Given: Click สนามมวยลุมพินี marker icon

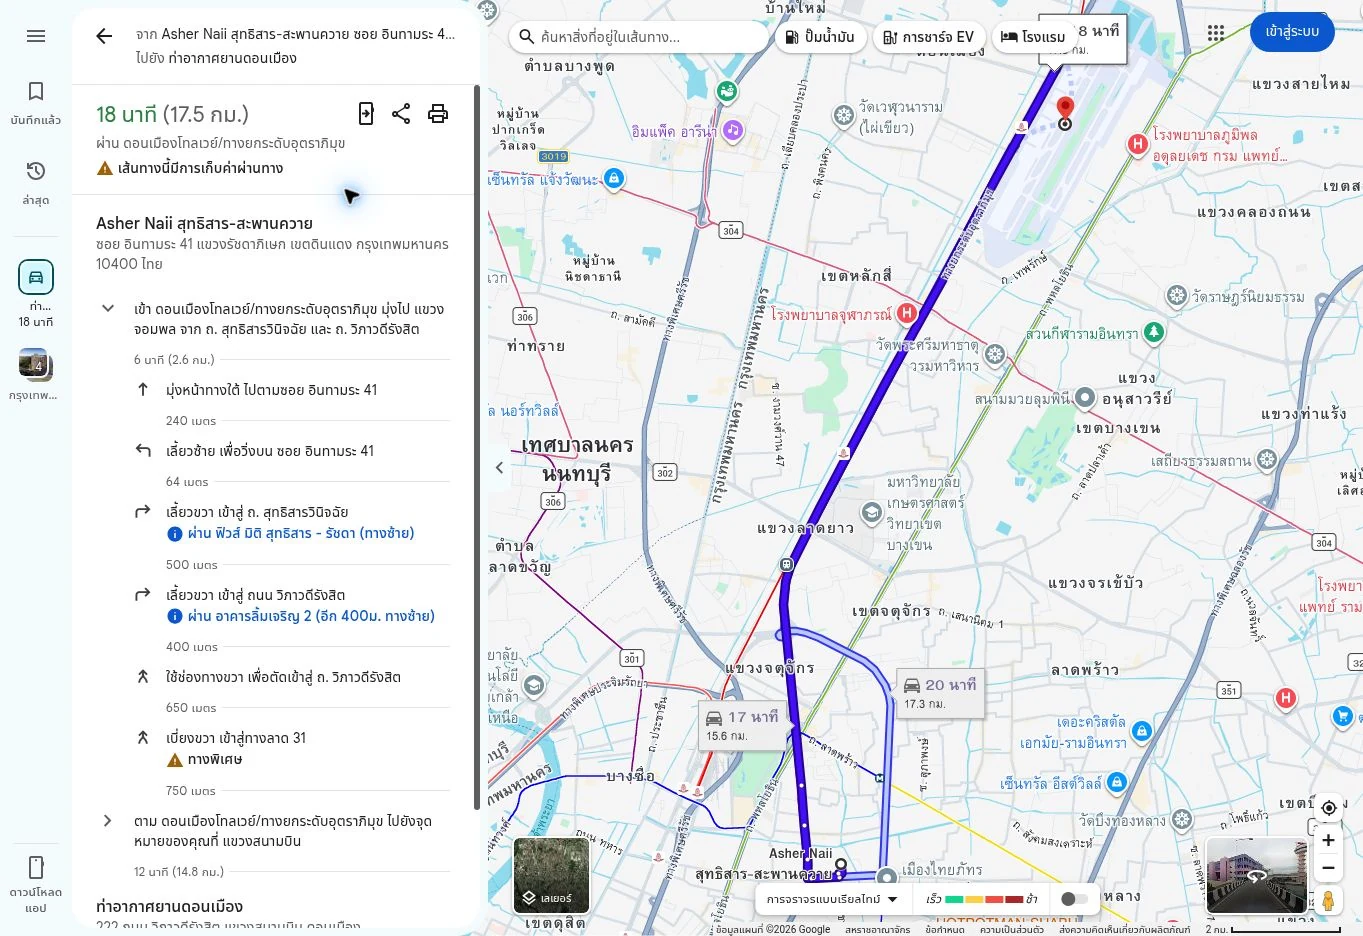Looking at the screenshot, I should 1086,397.
